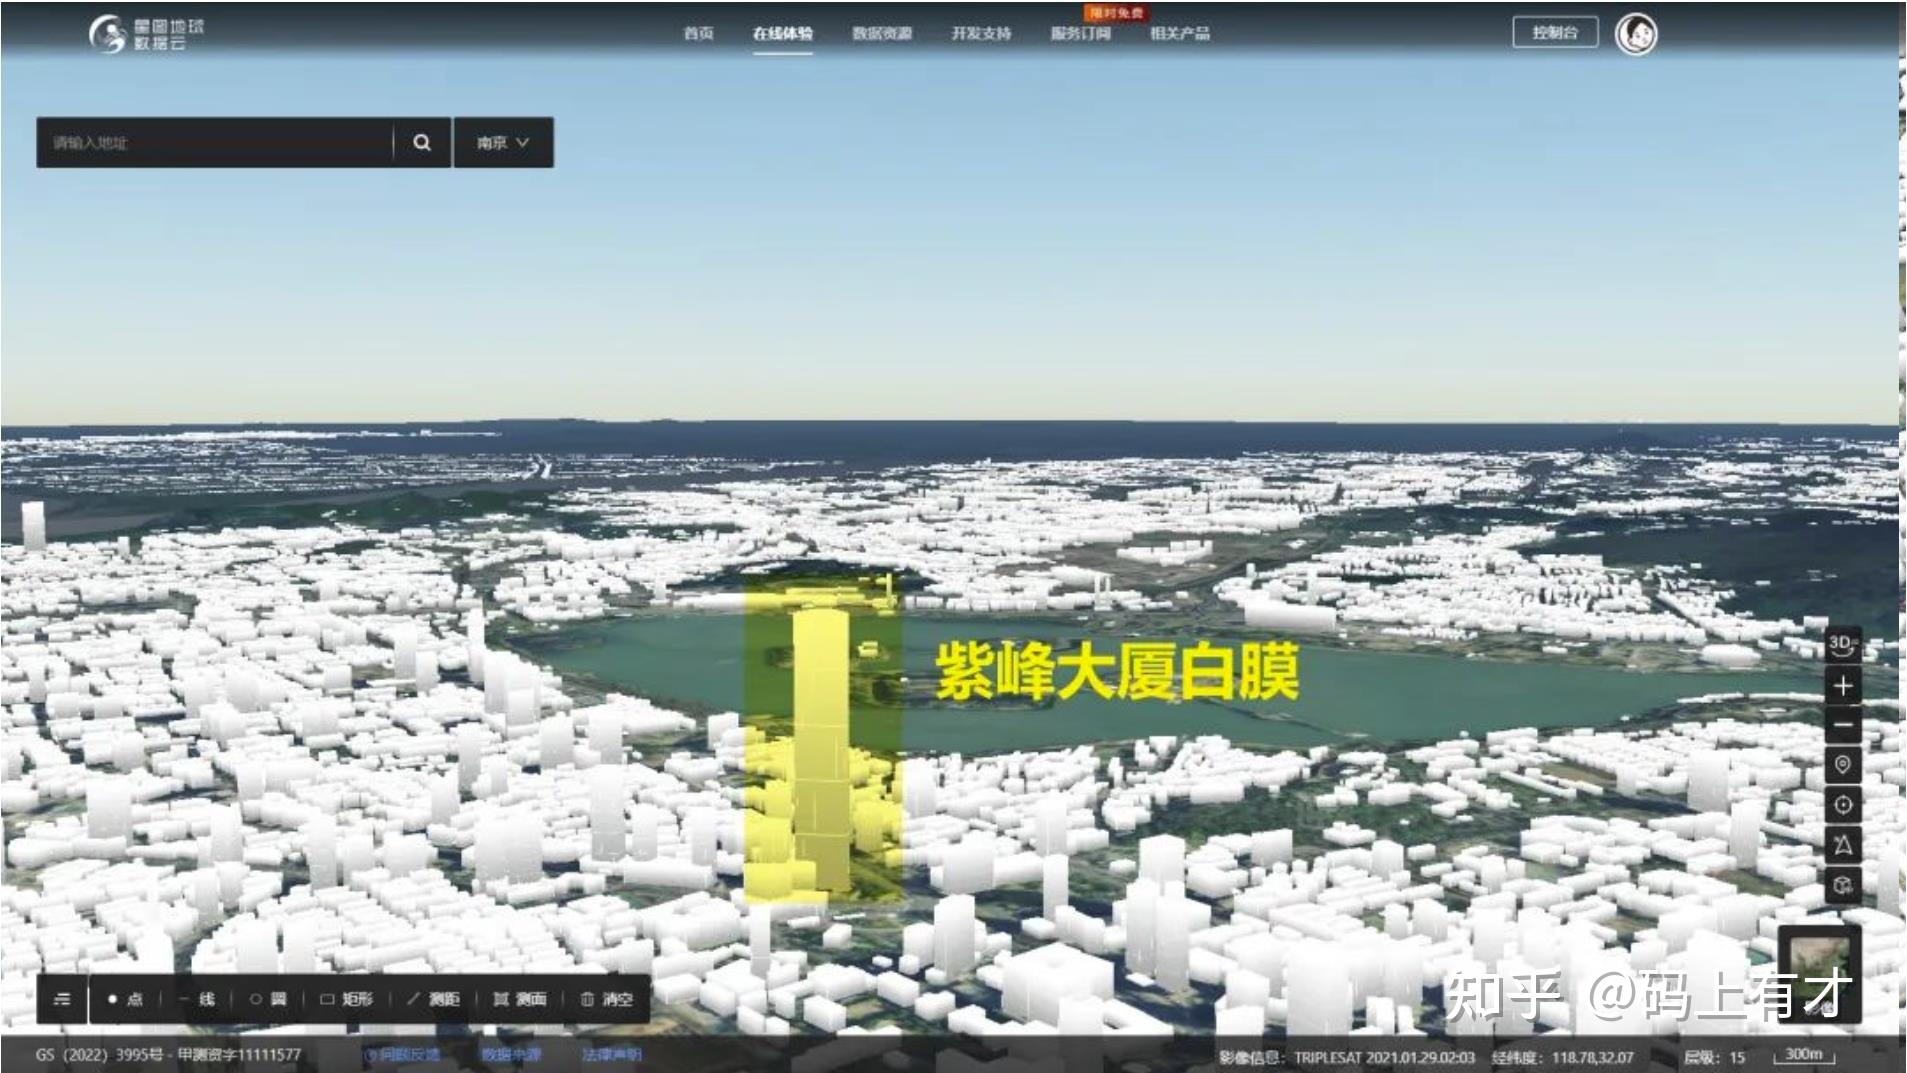Click the basemap thumbnail switcher
1907x1073 pixels.
click(1818, 960)
